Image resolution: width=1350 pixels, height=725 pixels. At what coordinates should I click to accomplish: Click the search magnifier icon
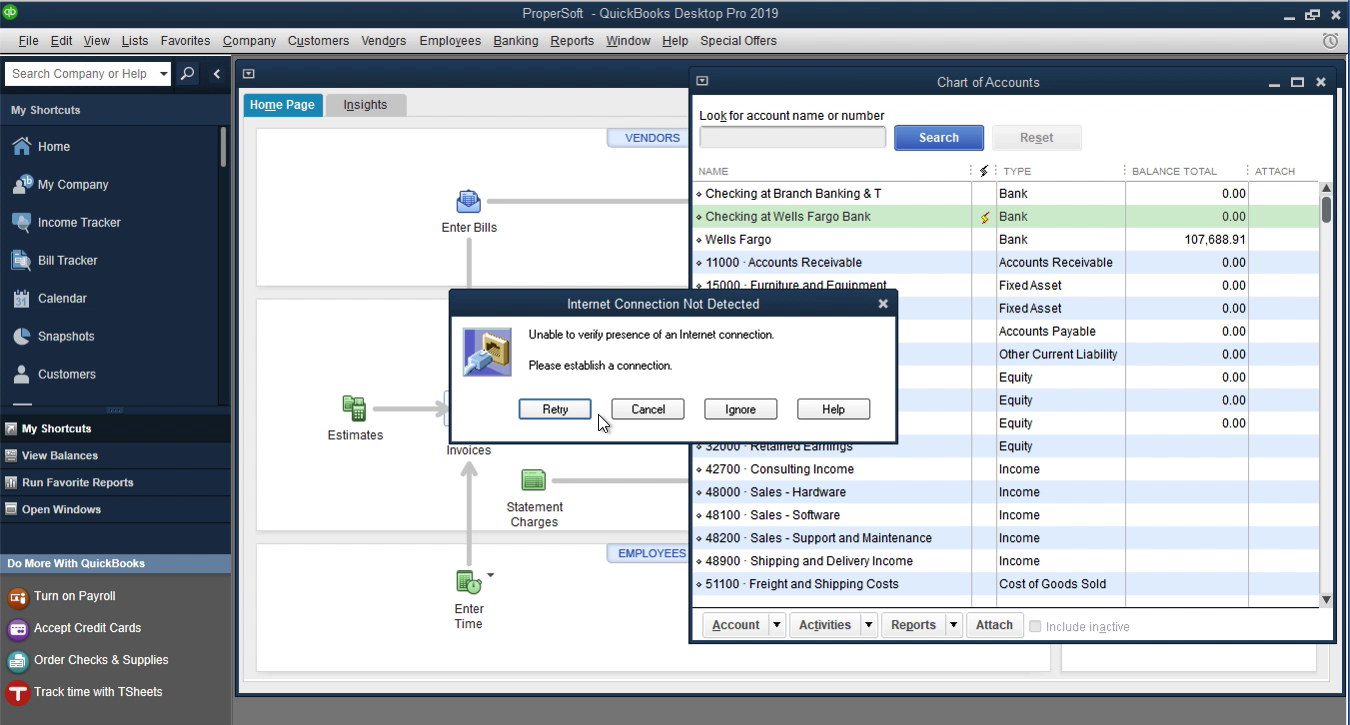point(187,74)
